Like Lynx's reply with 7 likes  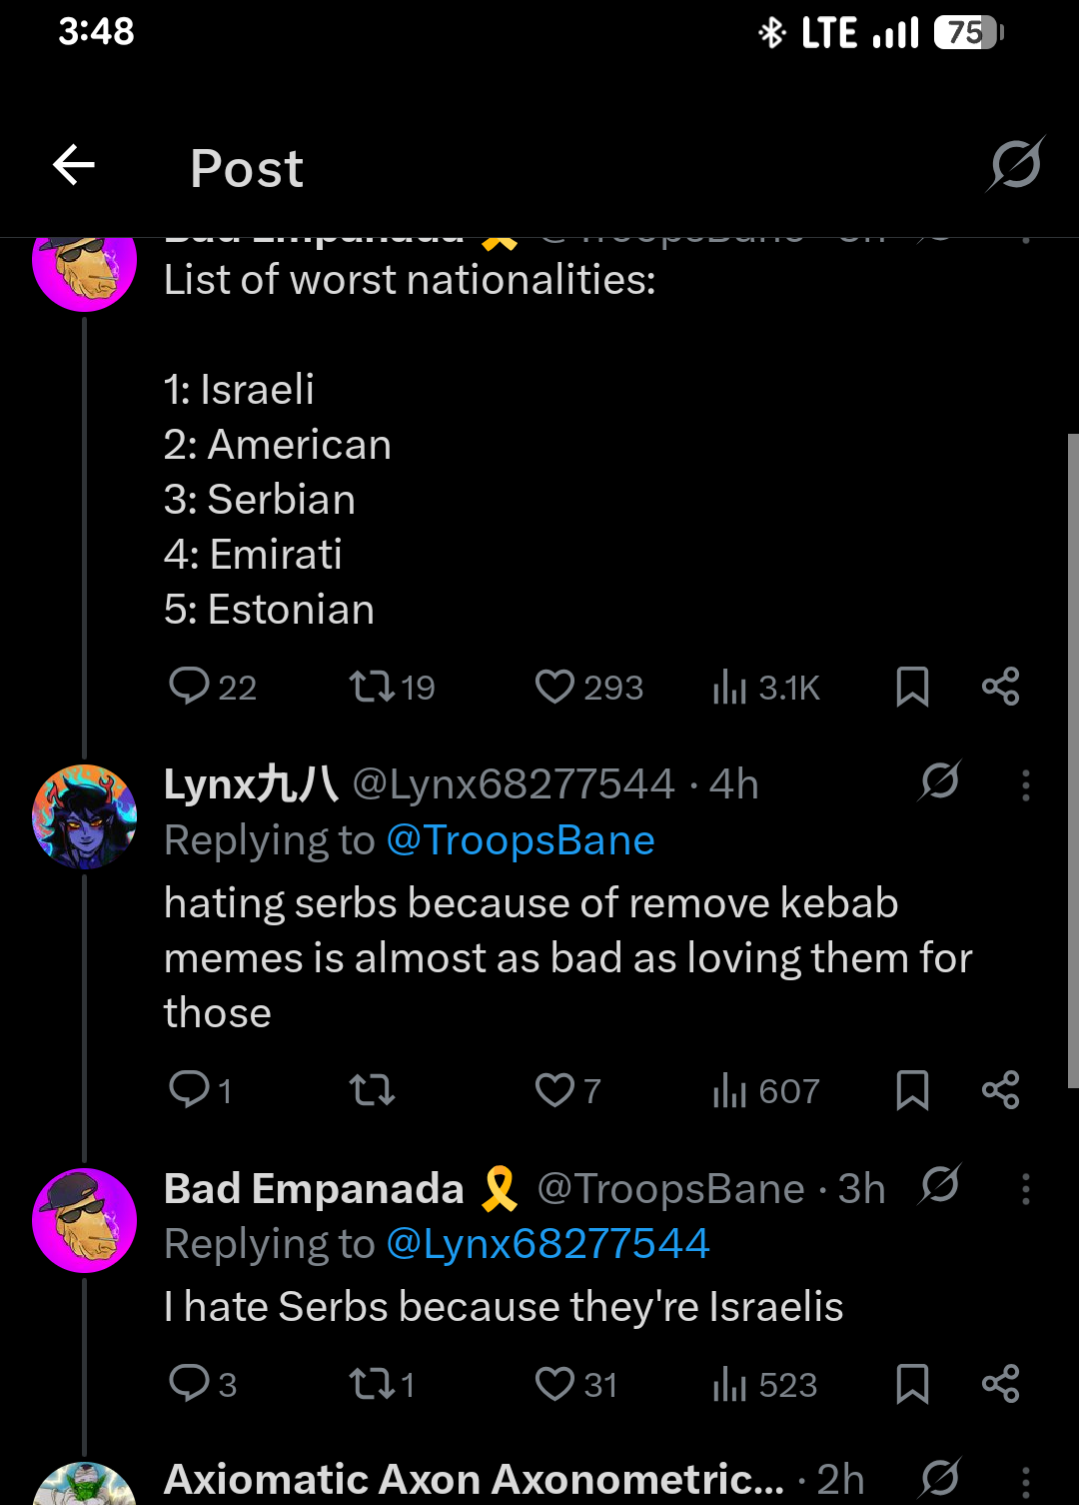point(555,1090)
